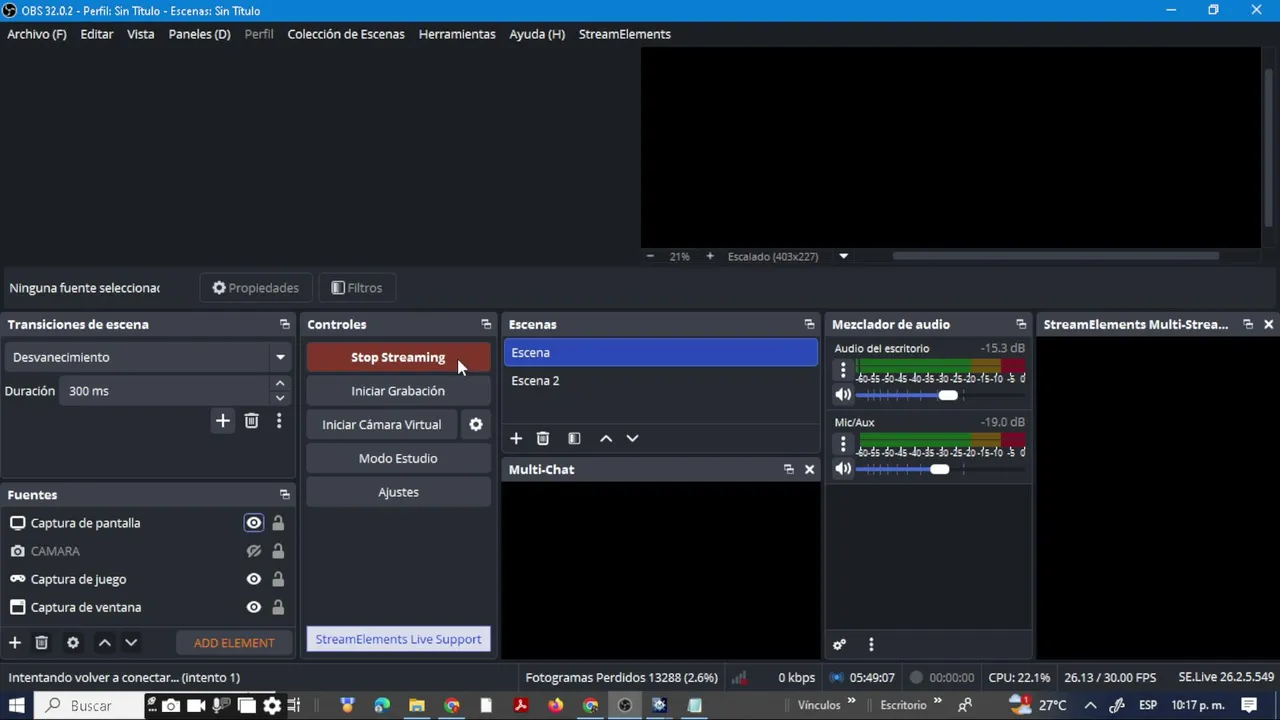Open Mic/Aux three-dot options menu
The height and width of the screenshot is (720, 1280).
click(x=843, y=444)
